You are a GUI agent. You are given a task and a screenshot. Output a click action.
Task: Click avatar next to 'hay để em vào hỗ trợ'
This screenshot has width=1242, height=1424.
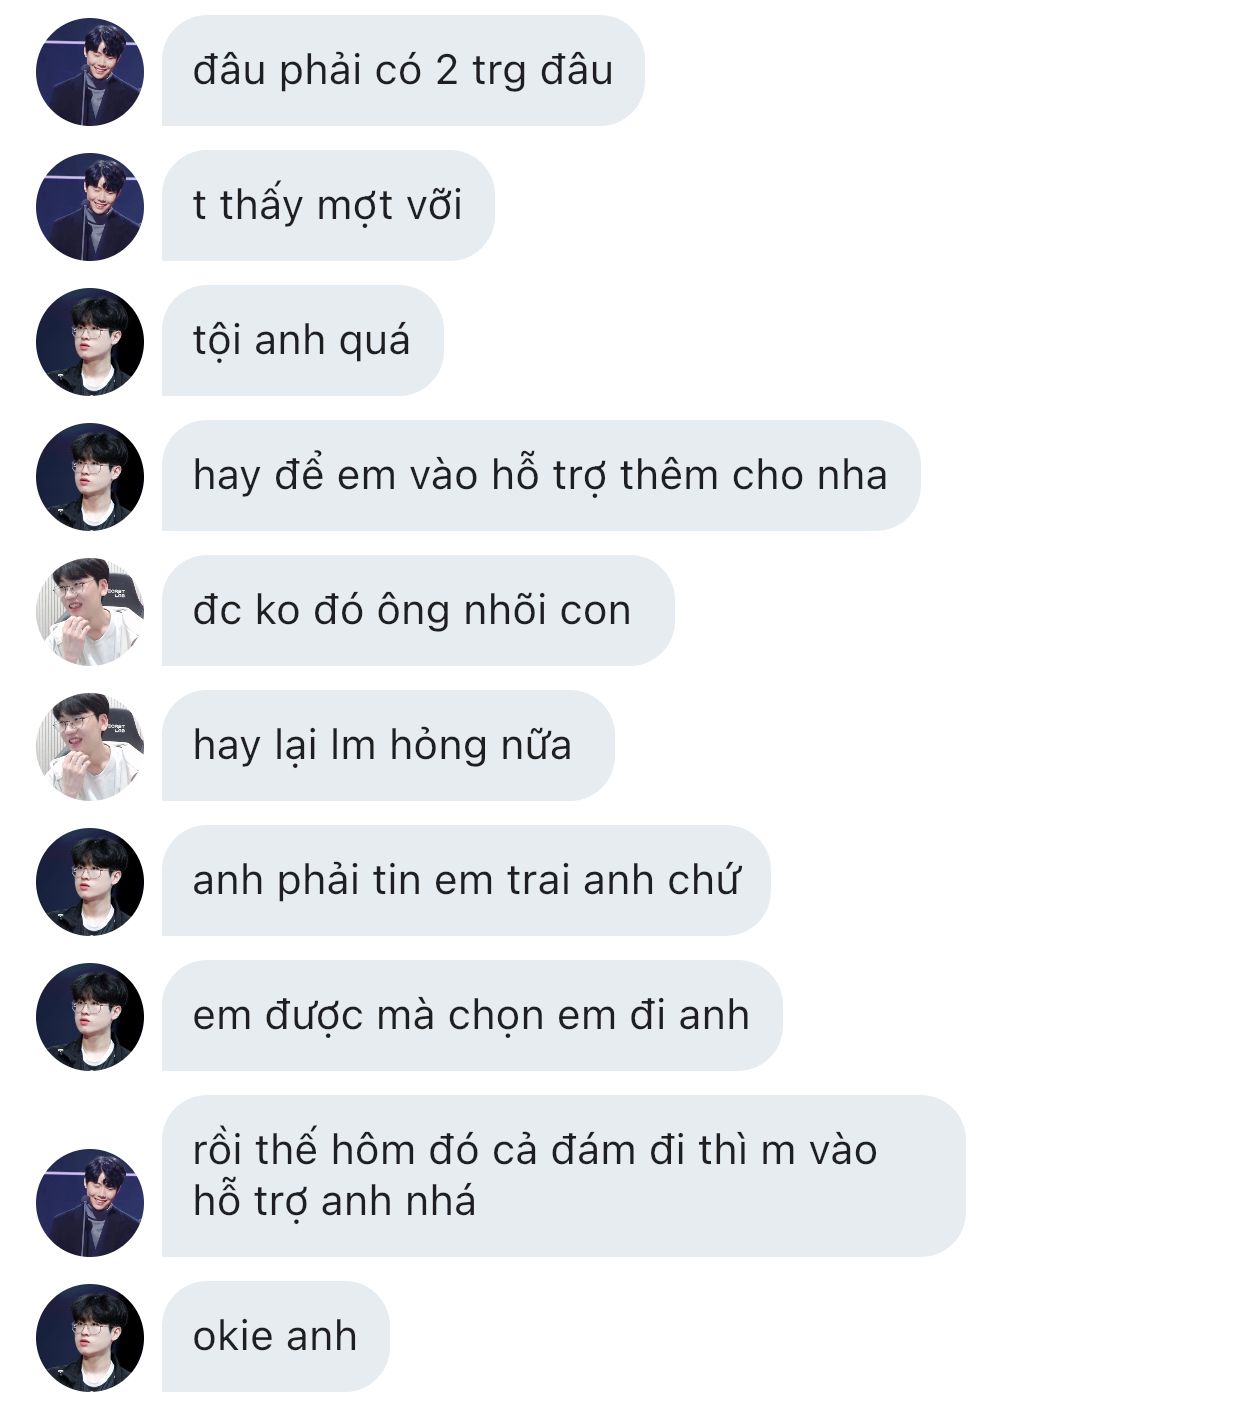(x=90, y=477)
